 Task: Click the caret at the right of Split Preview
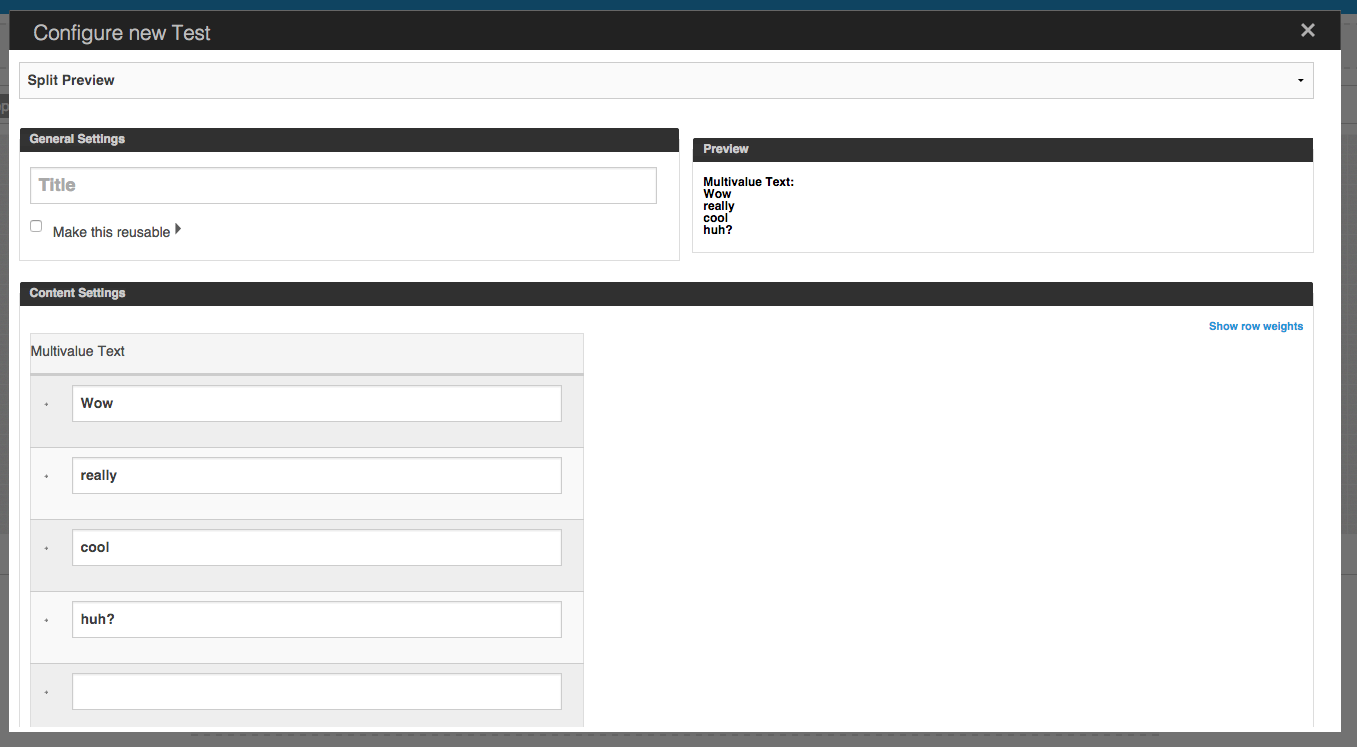point(1299,80)
